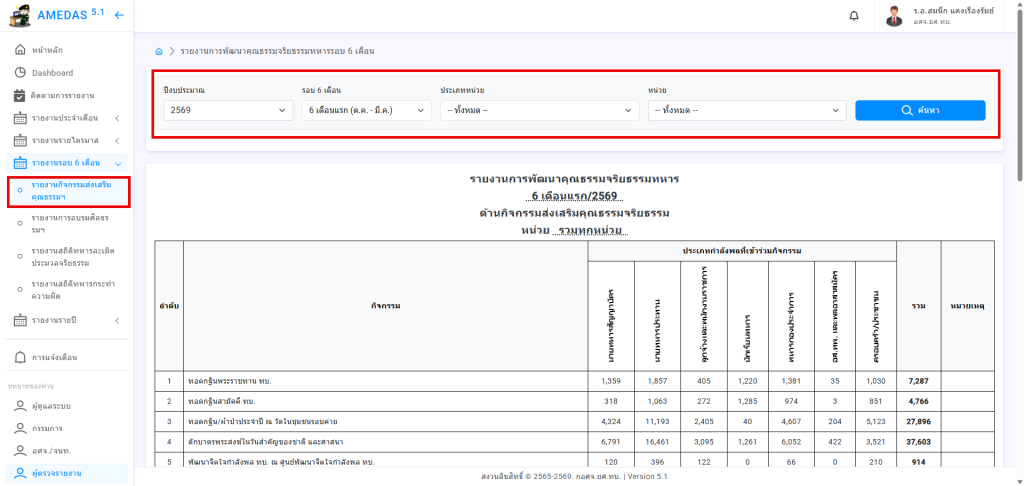Click the home icon in the breadcrumb
The height and width of the screenshot is (486, 1024).
[159, 51]
